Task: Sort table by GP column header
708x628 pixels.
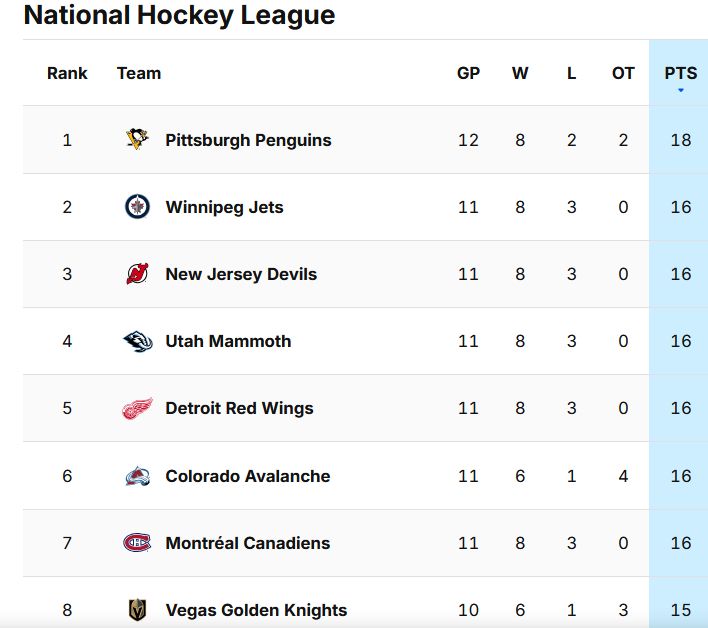Action: coord(468,73)
